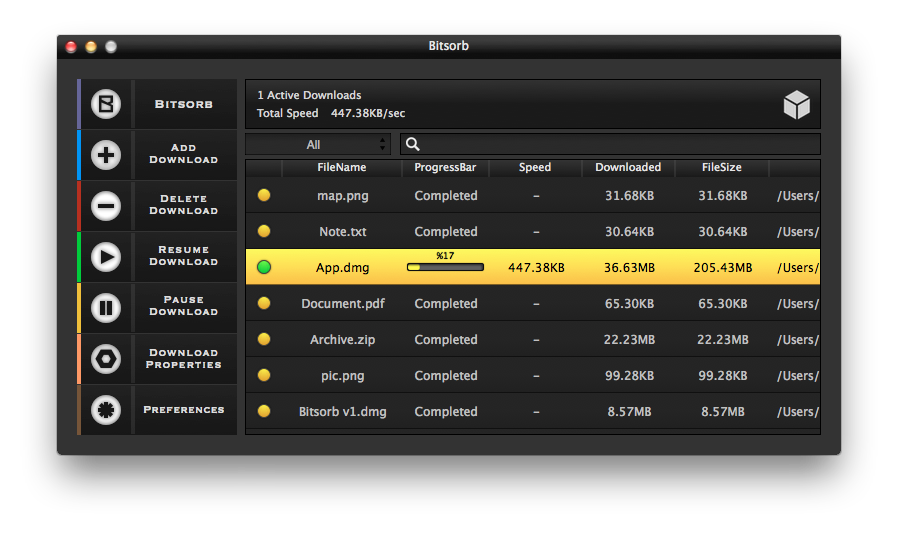Sort by the FileSize column header

click(722, 167)
